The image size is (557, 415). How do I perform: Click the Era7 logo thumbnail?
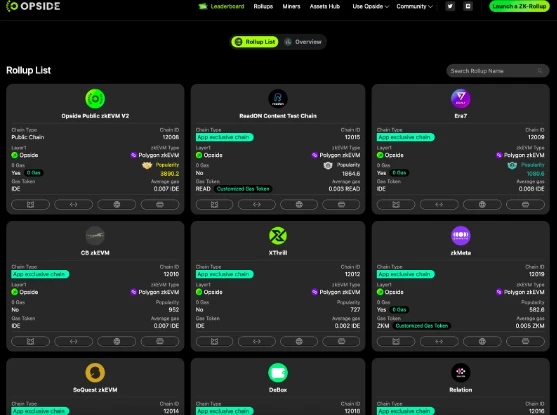(461, 98)
